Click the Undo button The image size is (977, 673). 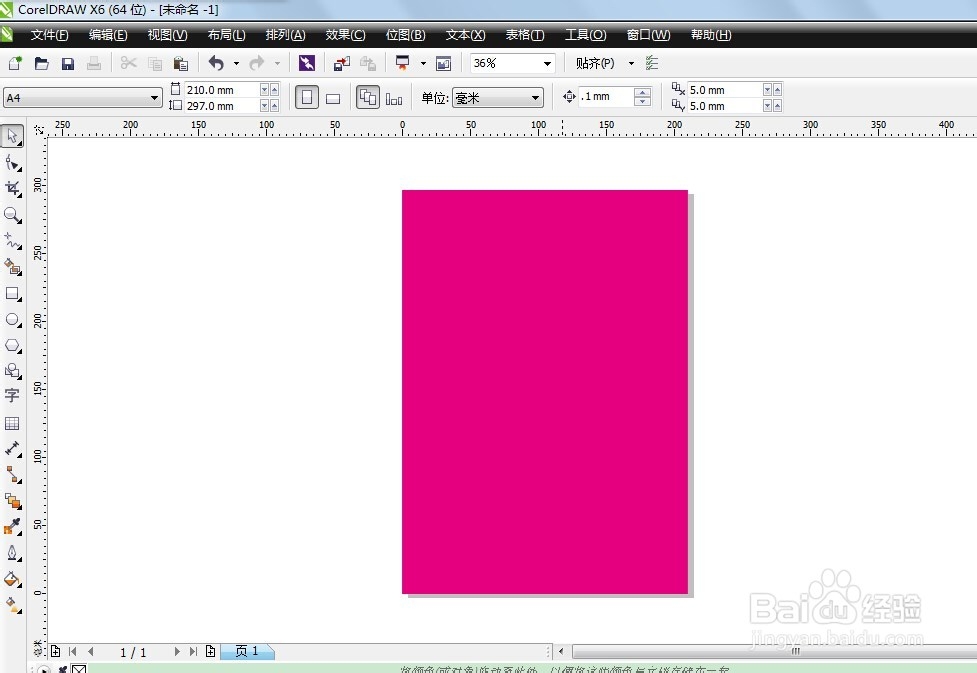[217, 62]
